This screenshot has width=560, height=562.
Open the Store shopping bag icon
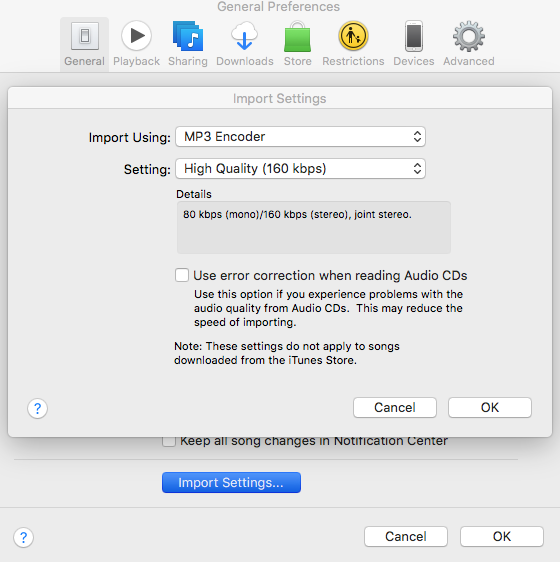298,37
